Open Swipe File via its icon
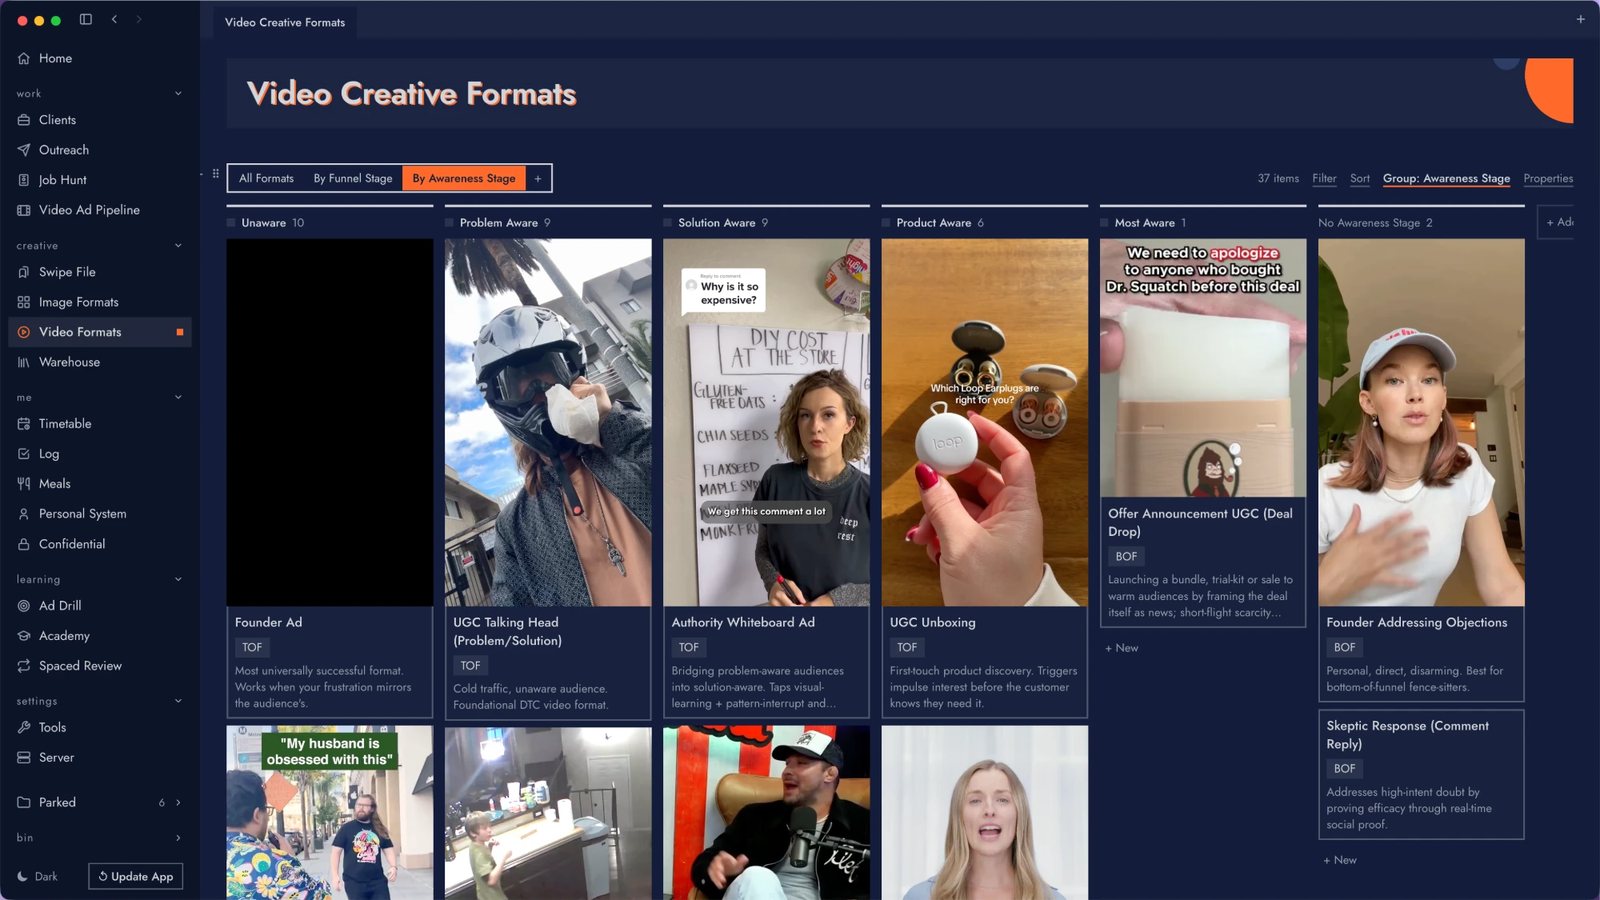Screen dimensions: 1600x900 (24, 272)
